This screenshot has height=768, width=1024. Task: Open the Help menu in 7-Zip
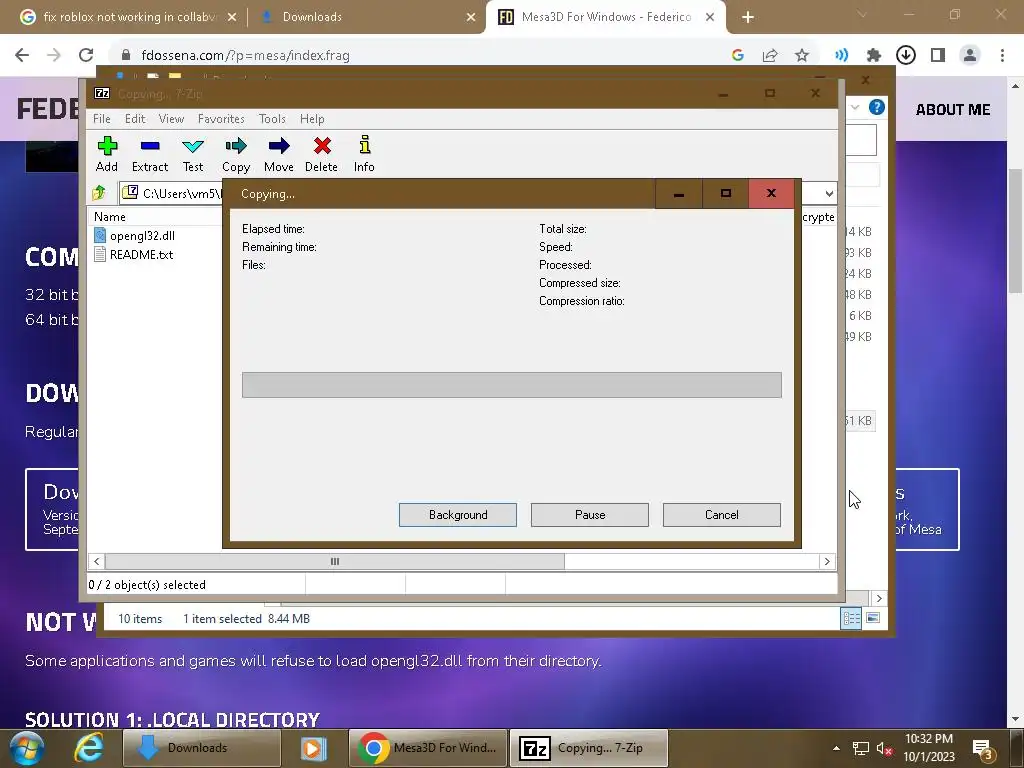pos(312,119)
